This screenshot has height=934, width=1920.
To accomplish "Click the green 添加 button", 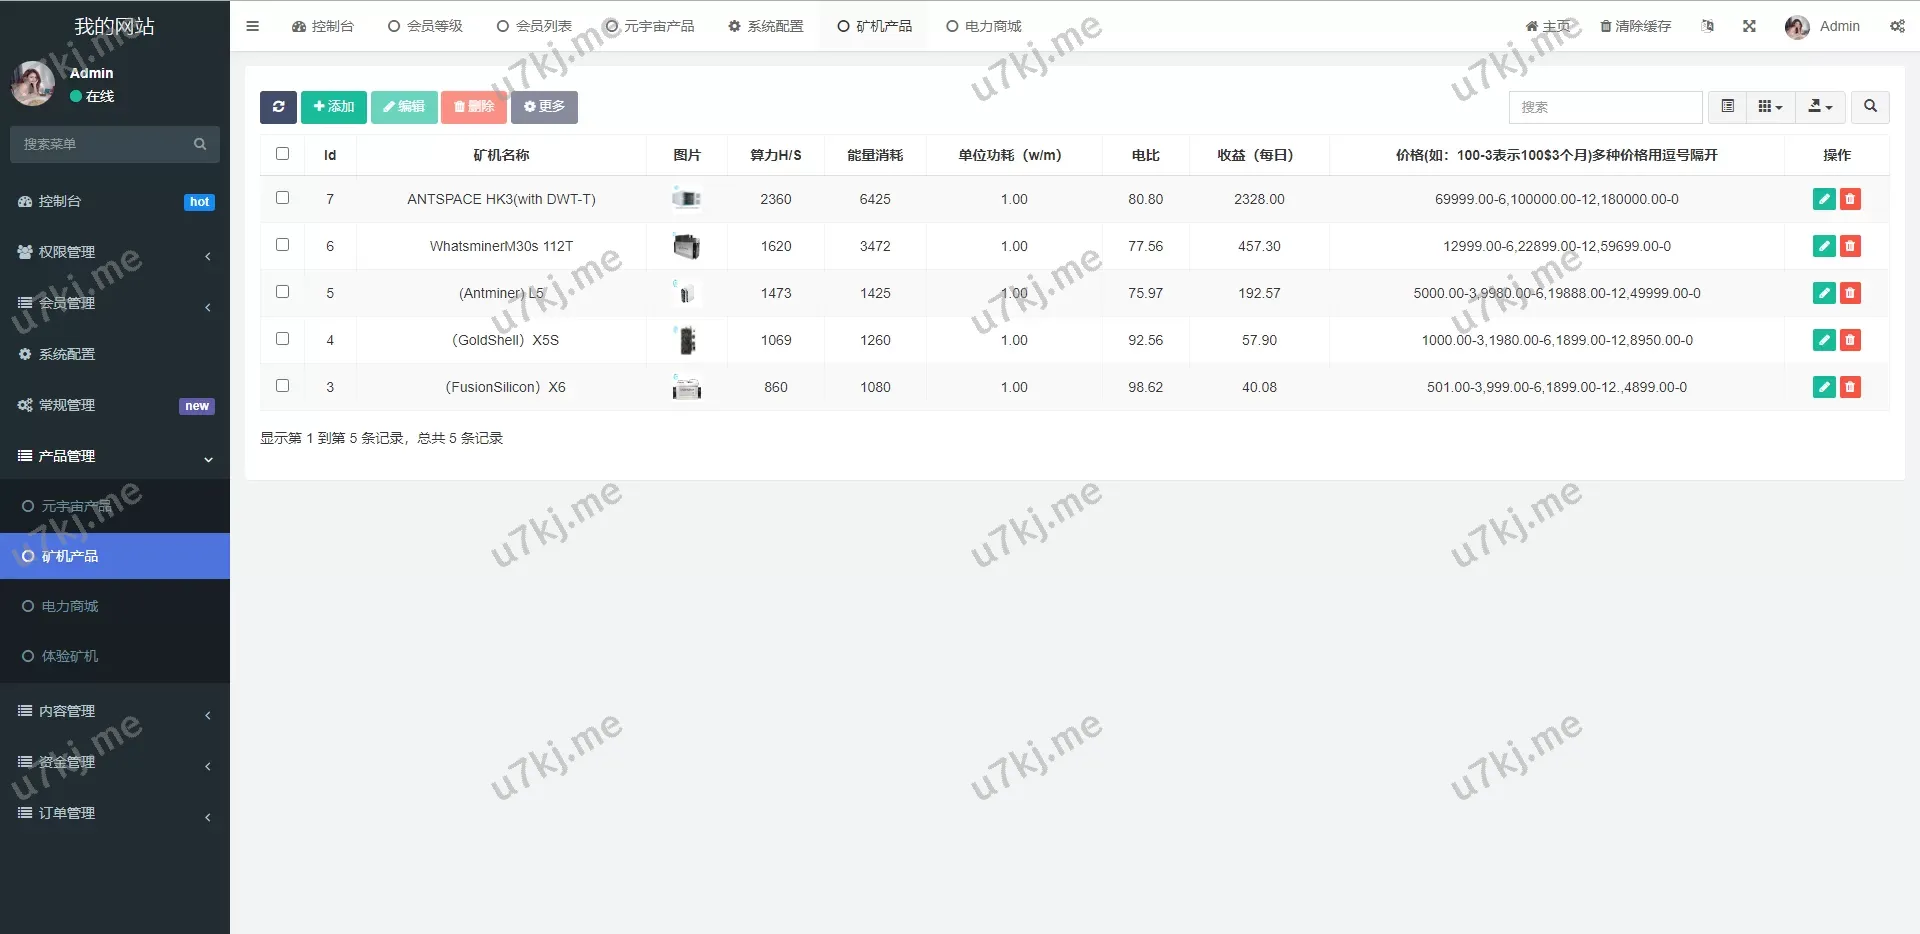I will point(333,107).
